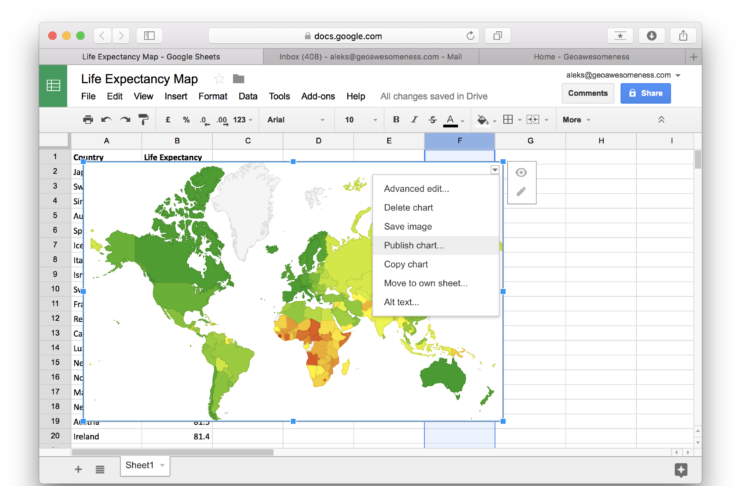Open the all sheets list icon

pyautogui.click(x=100, y=468)
